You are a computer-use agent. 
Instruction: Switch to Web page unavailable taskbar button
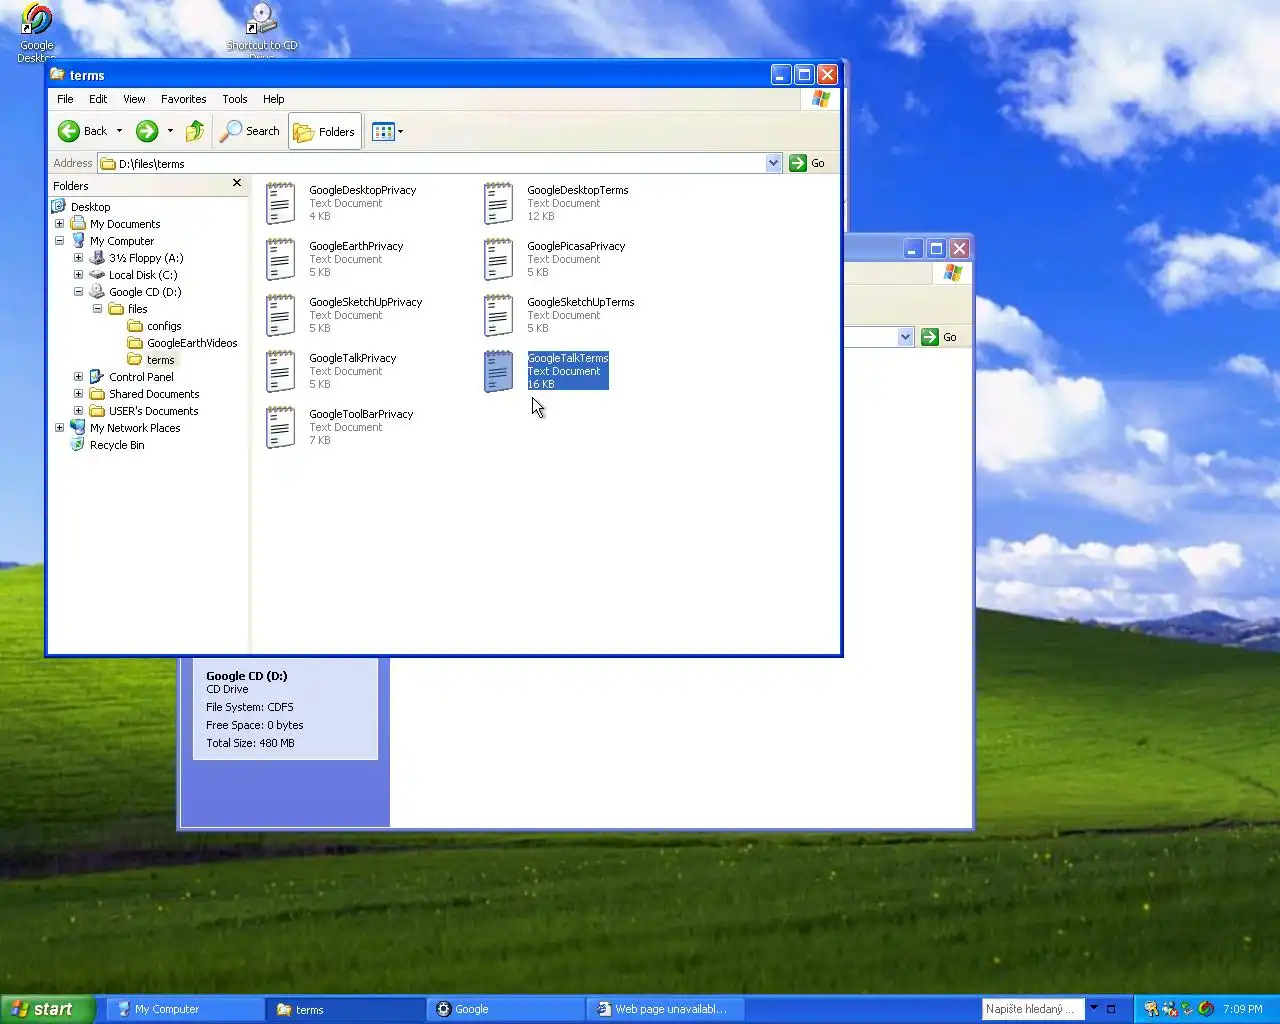pyautogui.click(x=665, y=1009)
